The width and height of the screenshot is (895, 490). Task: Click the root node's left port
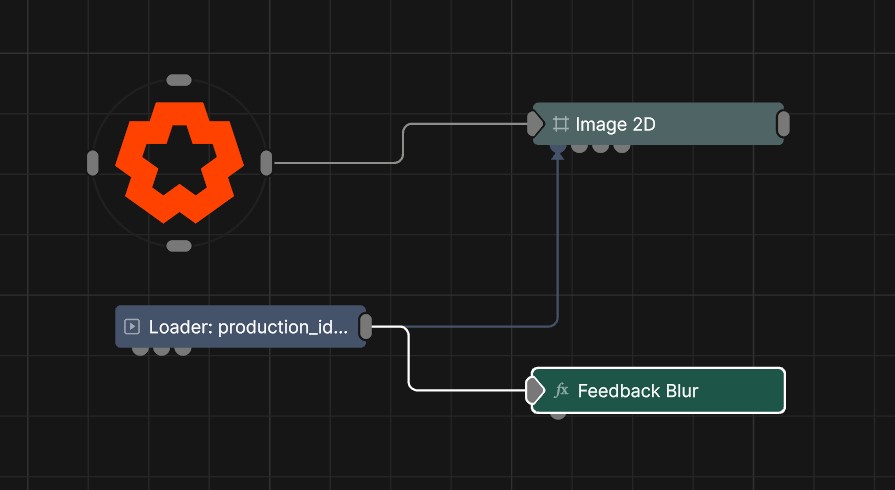tap(92, 163)
